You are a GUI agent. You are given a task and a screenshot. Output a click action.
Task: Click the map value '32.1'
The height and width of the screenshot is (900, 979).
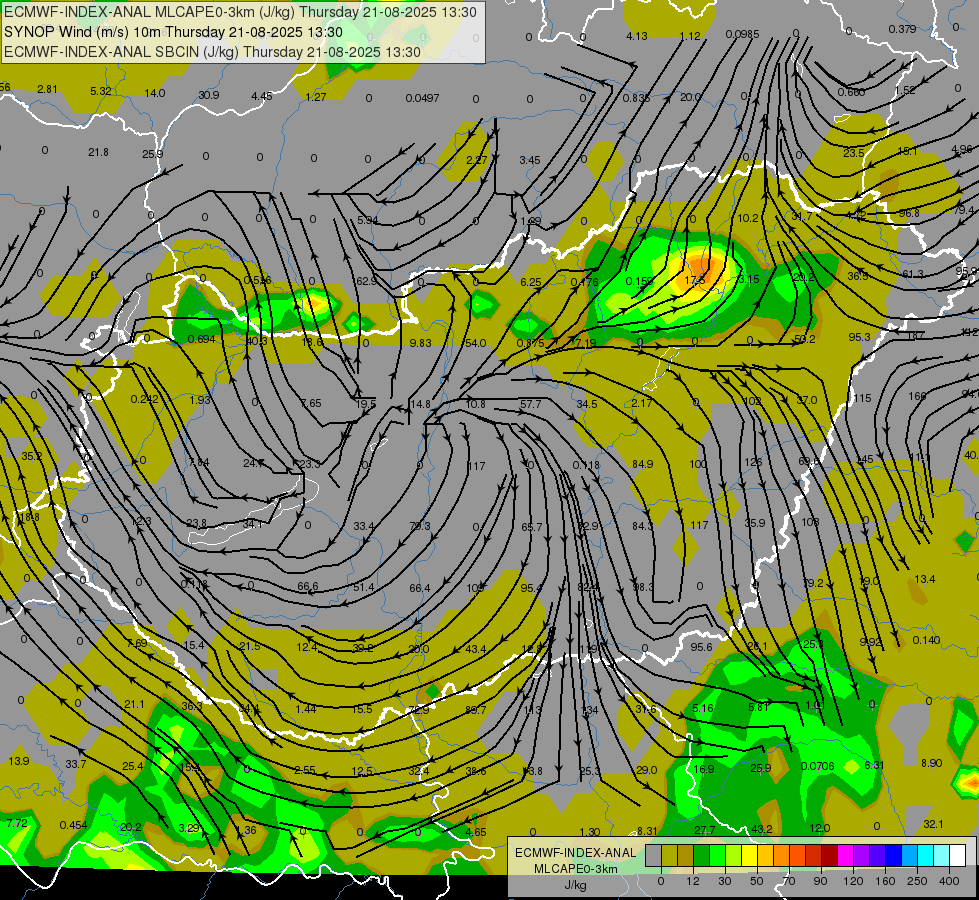933,824
